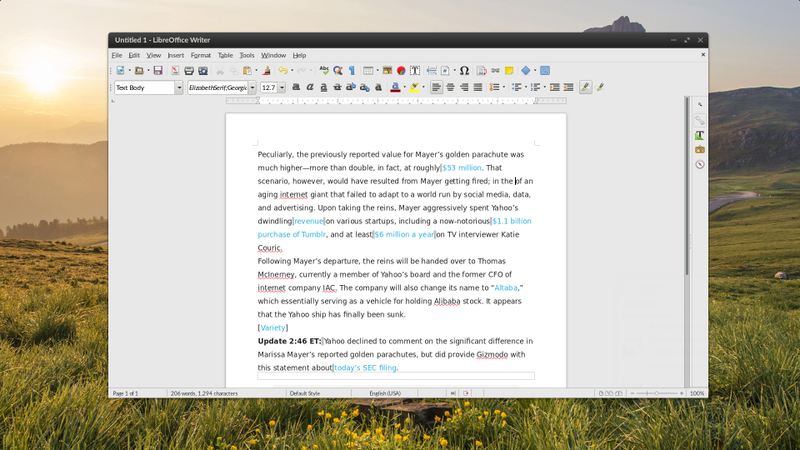
Task: Click the Increase Indent icon
Action: tap(555, 87)
